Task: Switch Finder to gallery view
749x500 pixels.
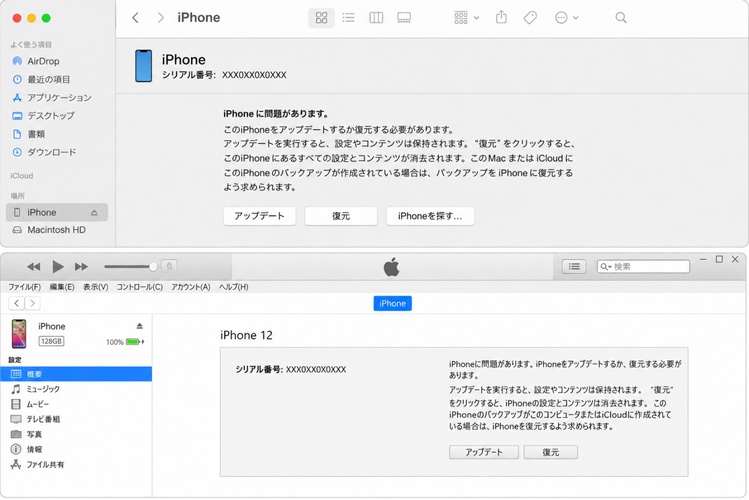Action: click(404, 18)
